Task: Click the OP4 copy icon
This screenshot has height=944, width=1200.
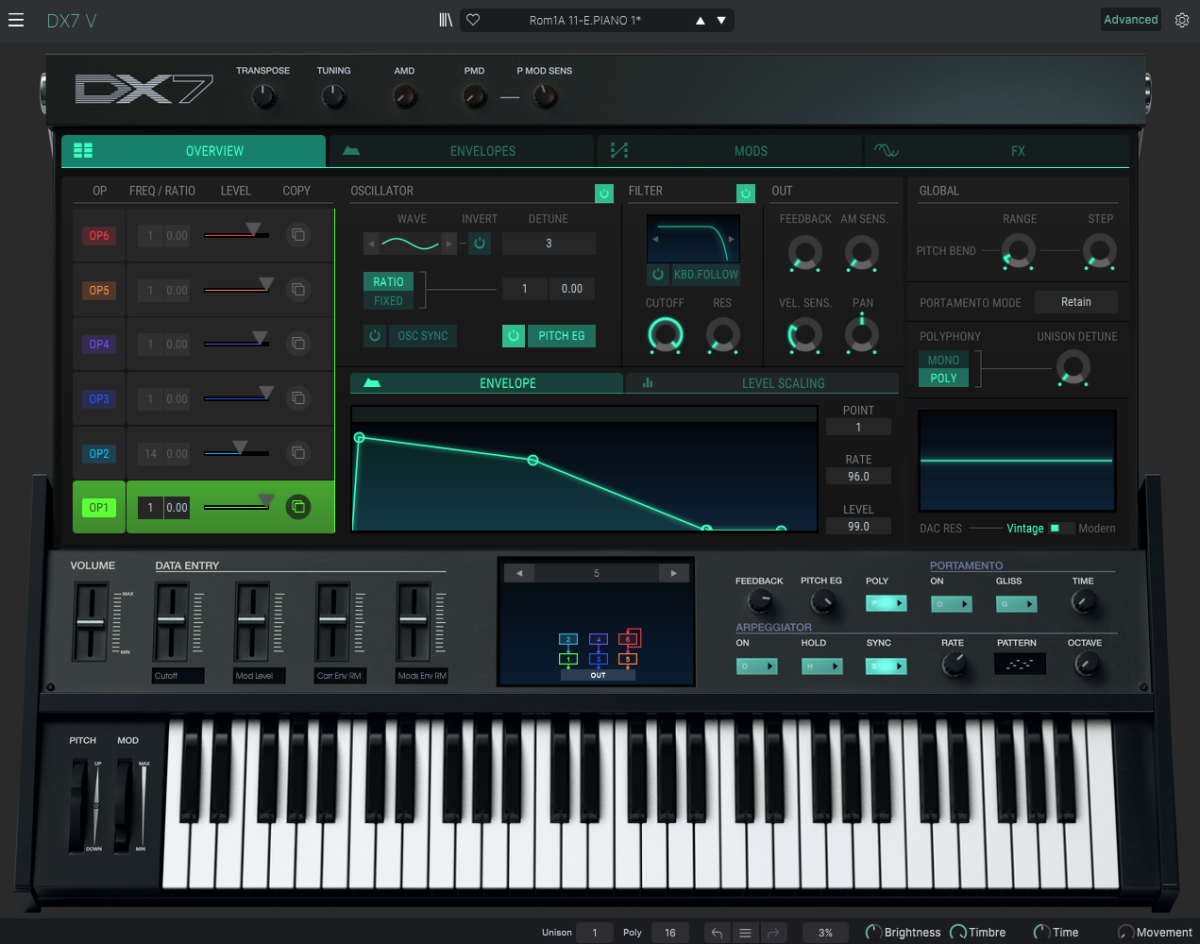Action: click(x=297, y=344)
